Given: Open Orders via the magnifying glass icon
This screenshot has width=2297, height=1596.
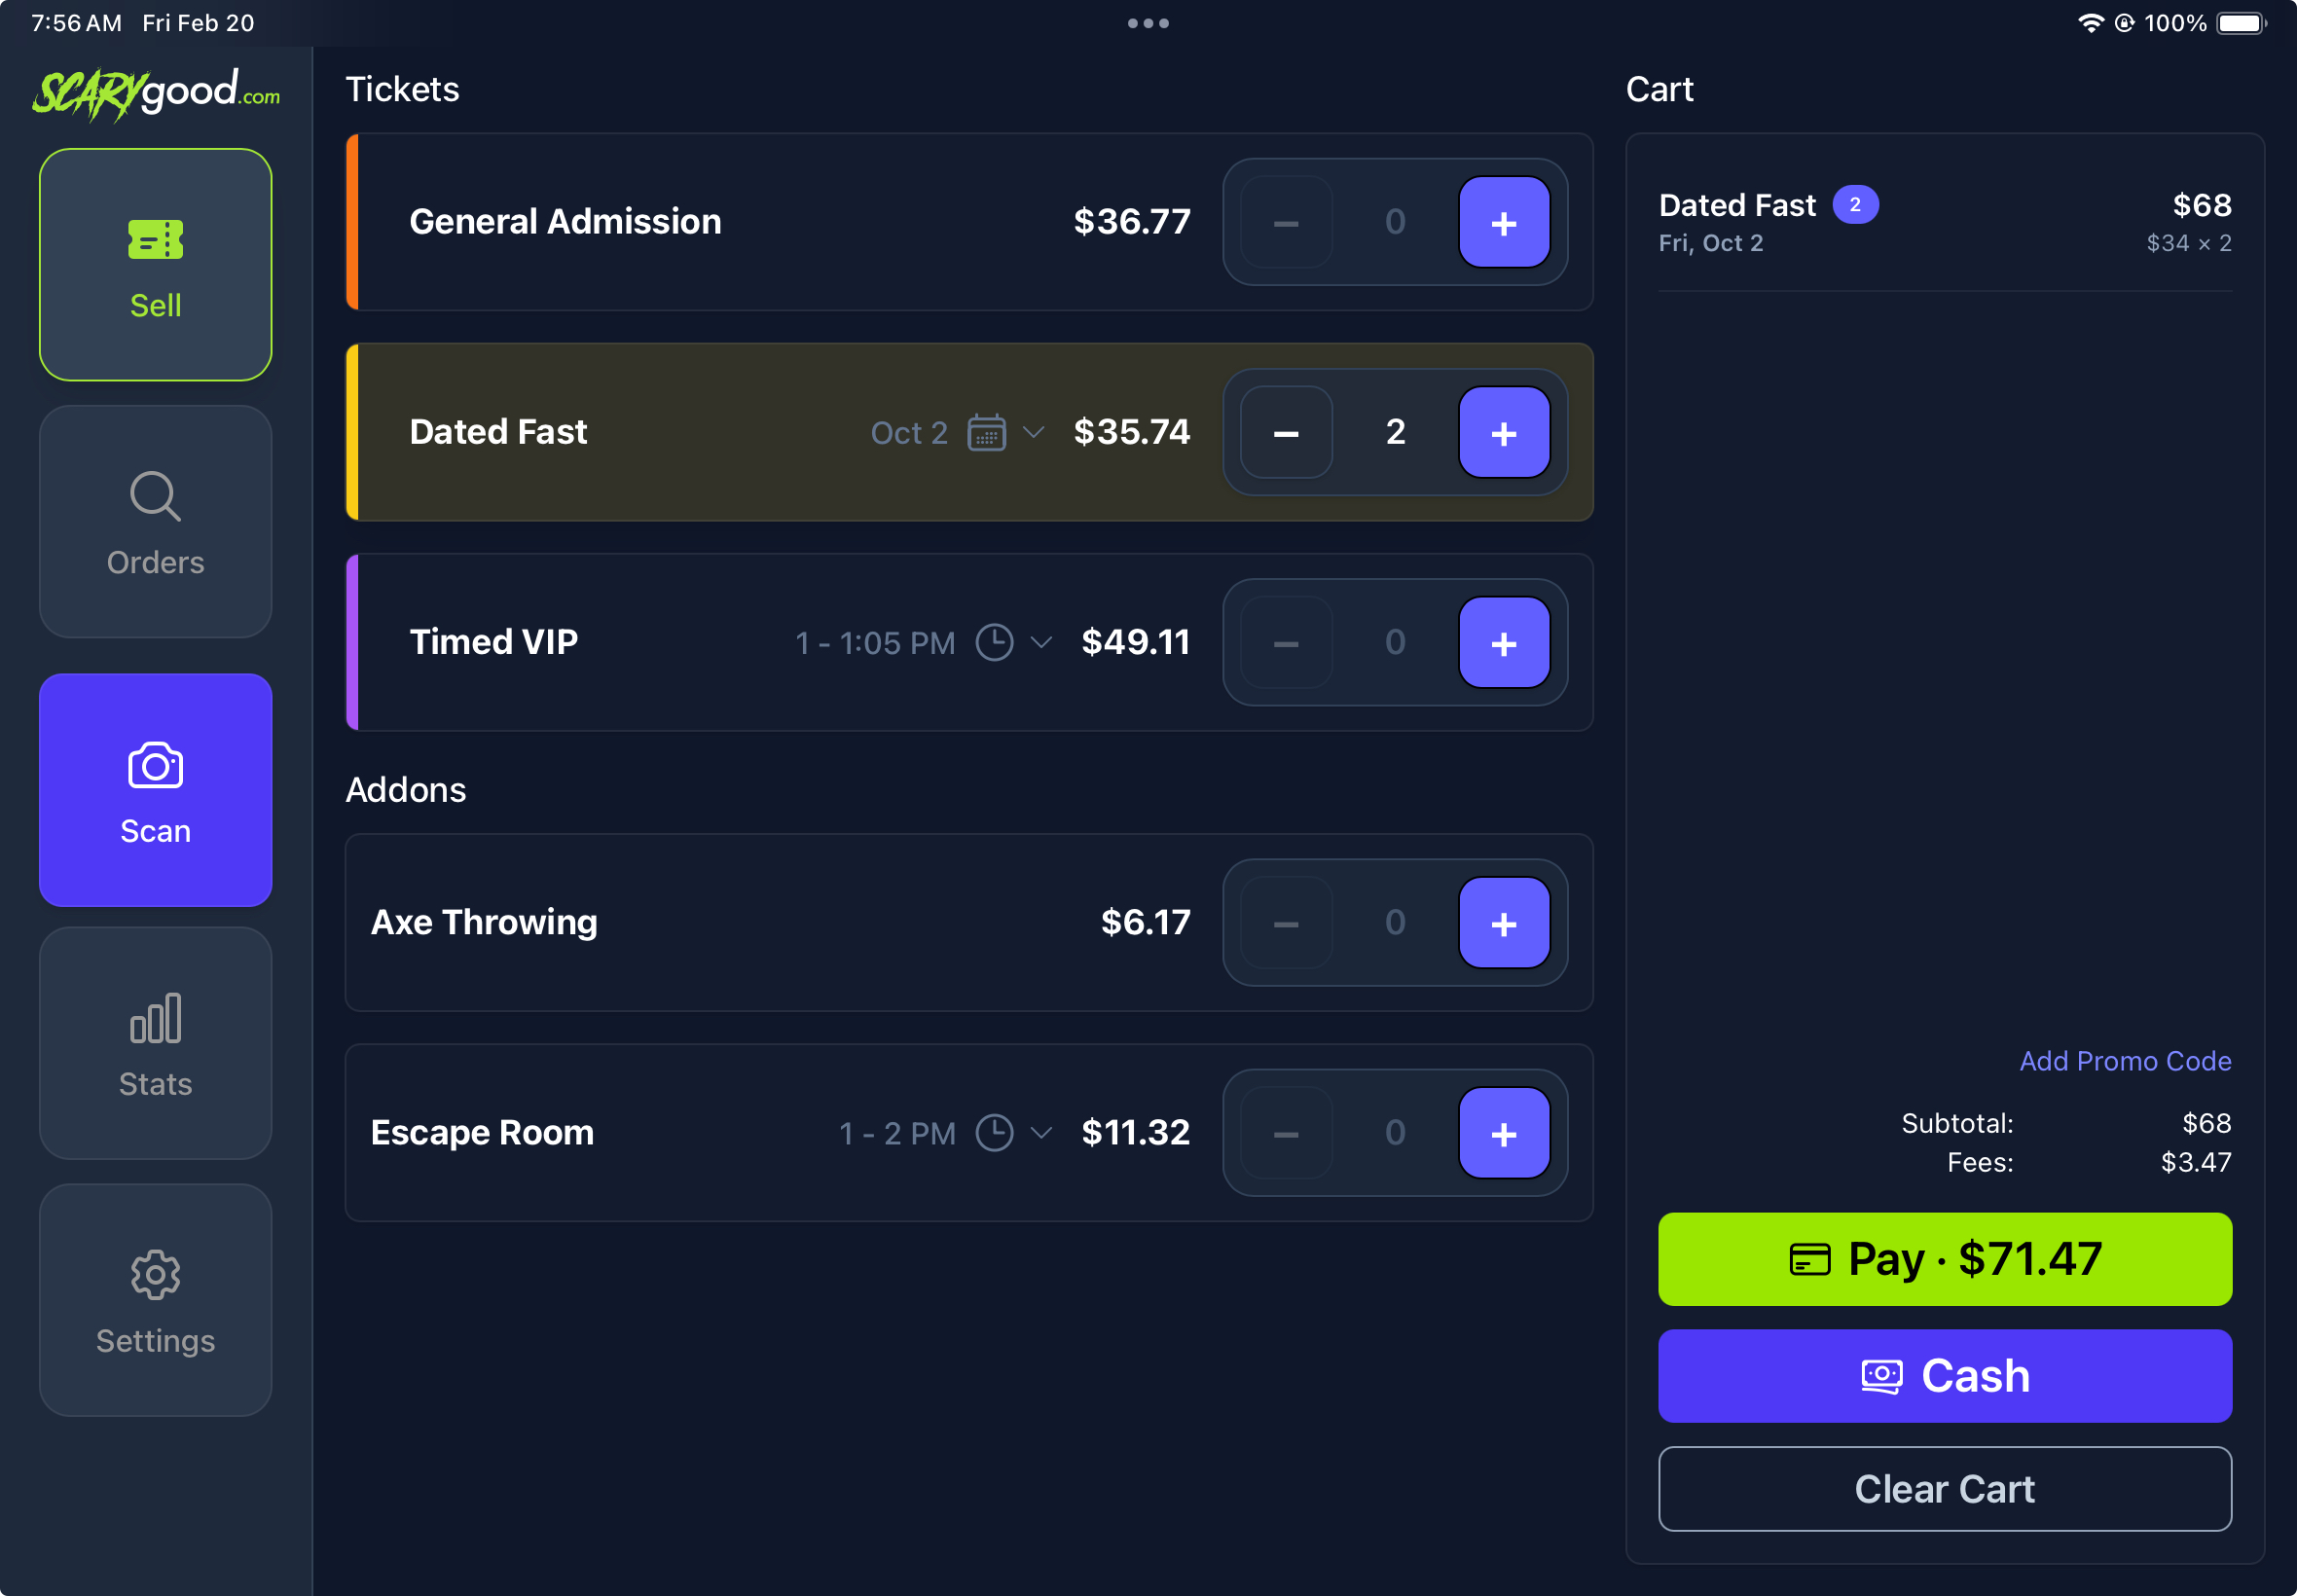Looking at the screenshot, I should coord(155,496).
